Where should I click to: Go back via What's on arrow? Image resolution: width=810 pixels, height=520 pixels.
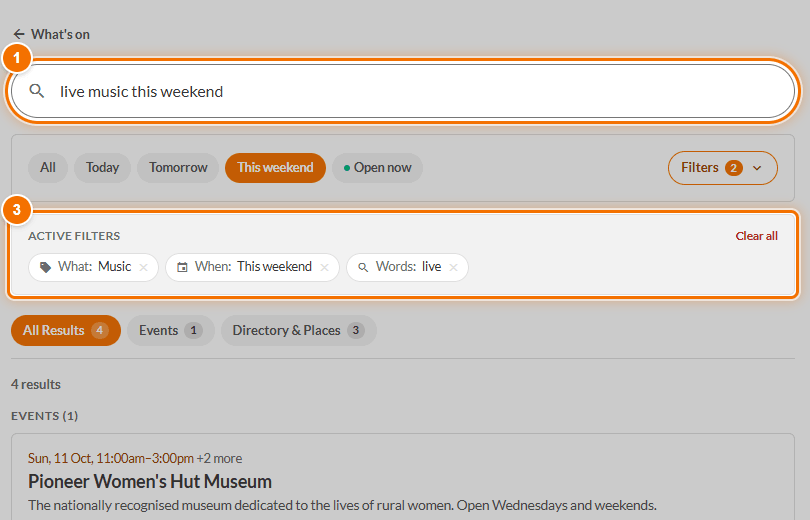19,34
